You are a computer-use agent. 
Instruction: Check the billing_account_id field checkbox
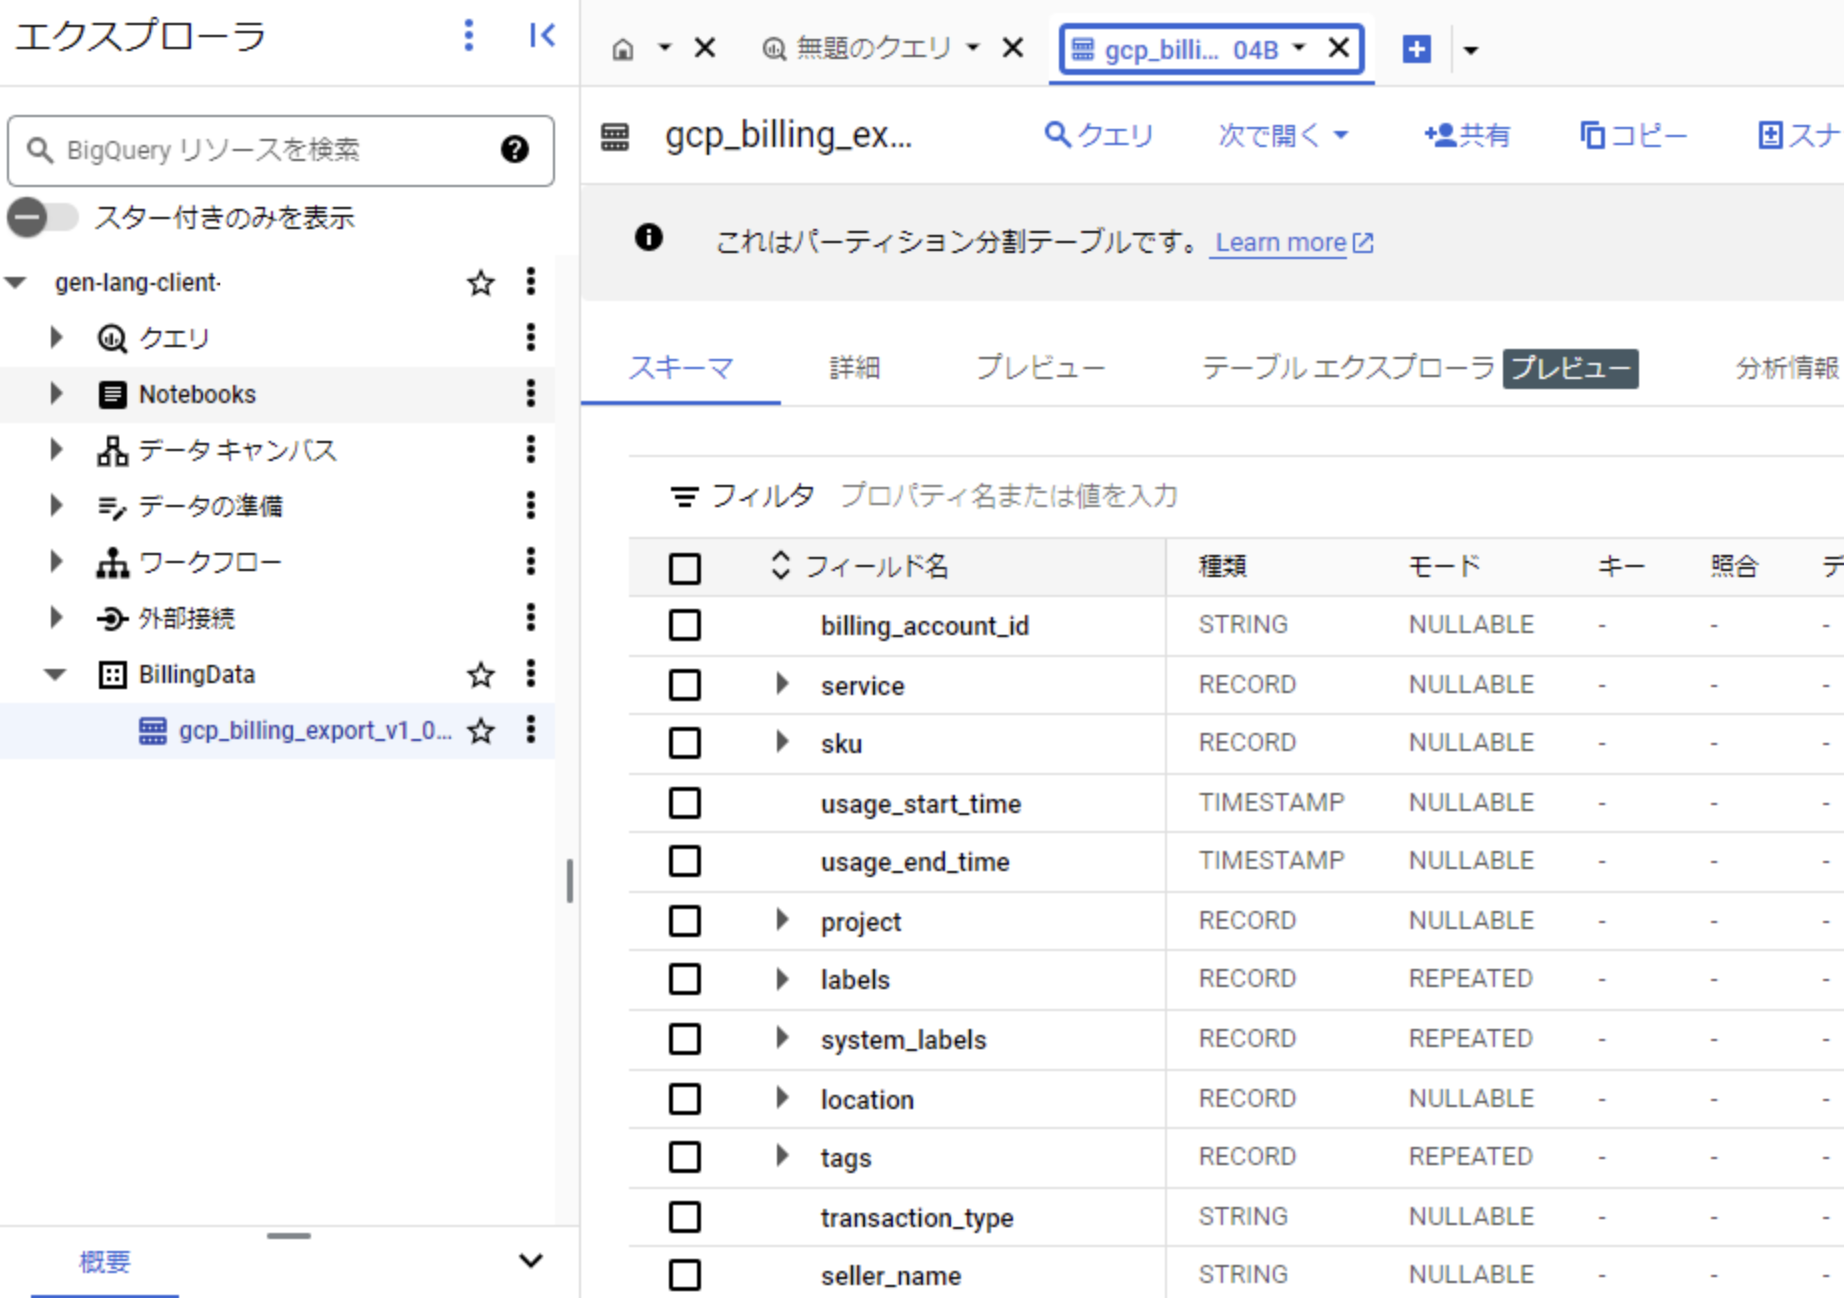pos(685,626)
